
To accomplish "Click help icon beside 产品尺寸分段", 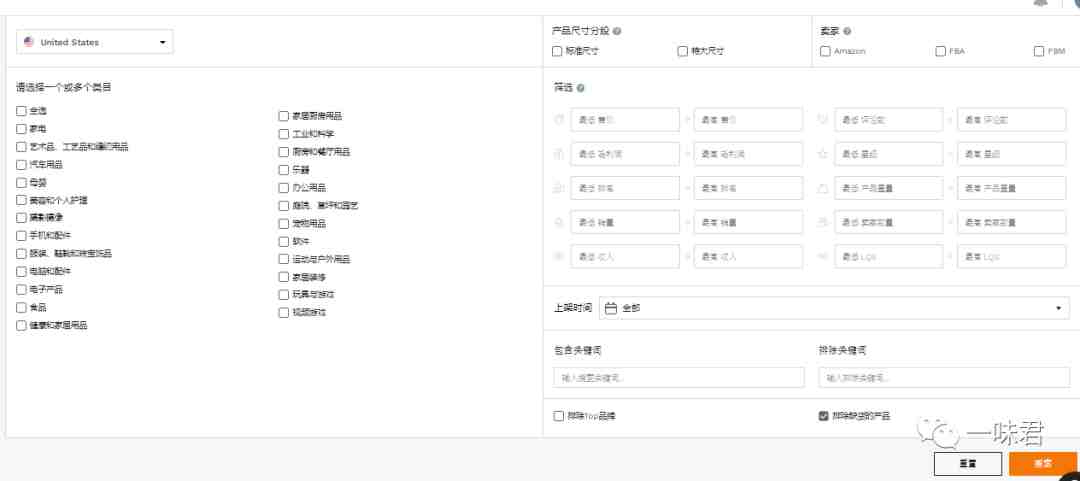I will pos(617,31).
